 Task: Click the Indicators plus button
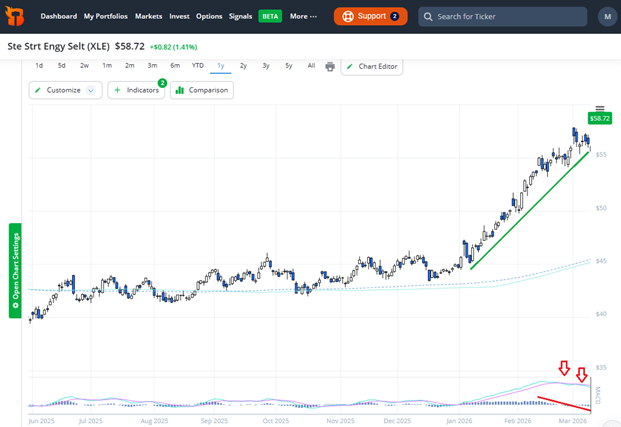(136, 90)
